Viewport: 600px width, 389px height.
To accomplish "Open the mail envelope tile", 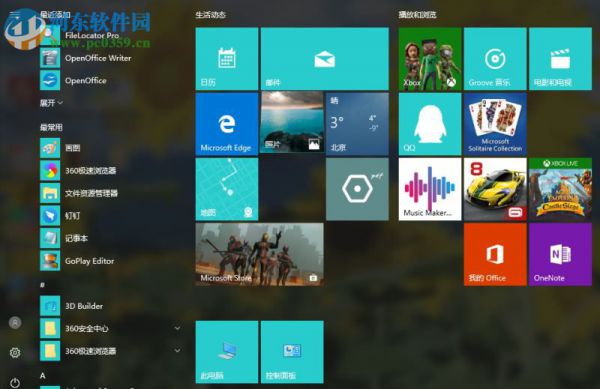I will pyautogui.click(x=324, y=59).
